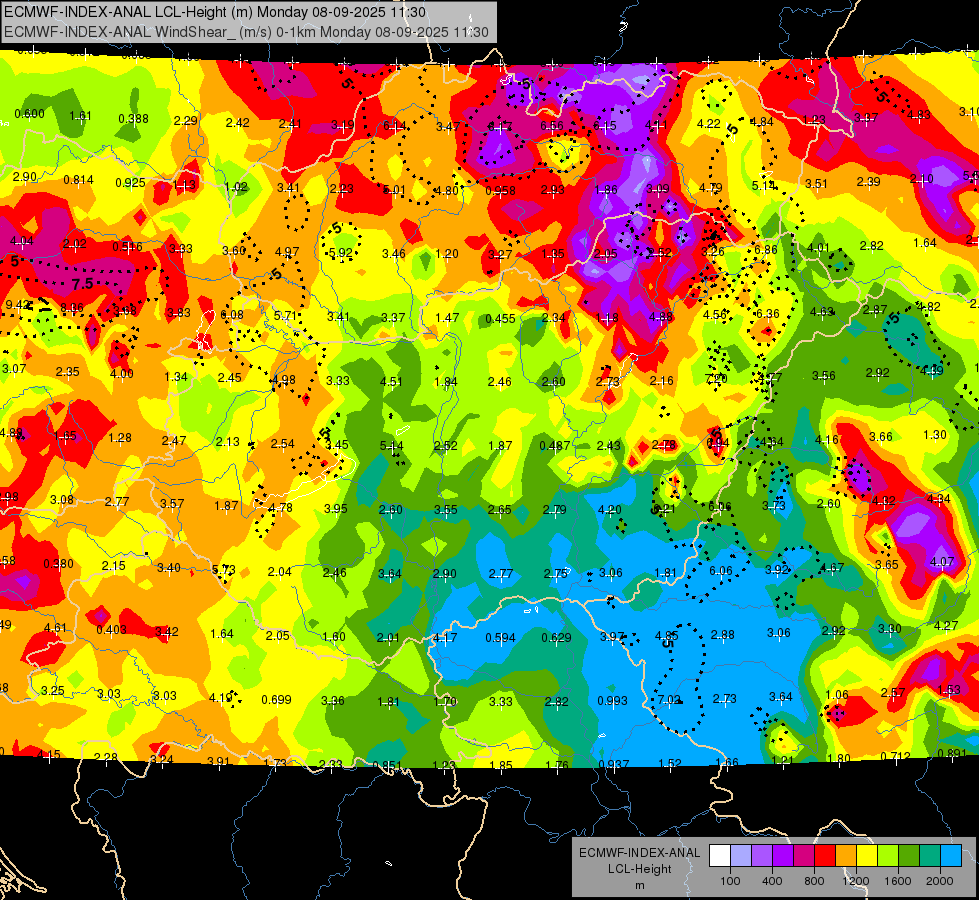The width and height of the screenshot is (979, 900).
Task: Click the teal legend swatch
Action: [930, 856]
